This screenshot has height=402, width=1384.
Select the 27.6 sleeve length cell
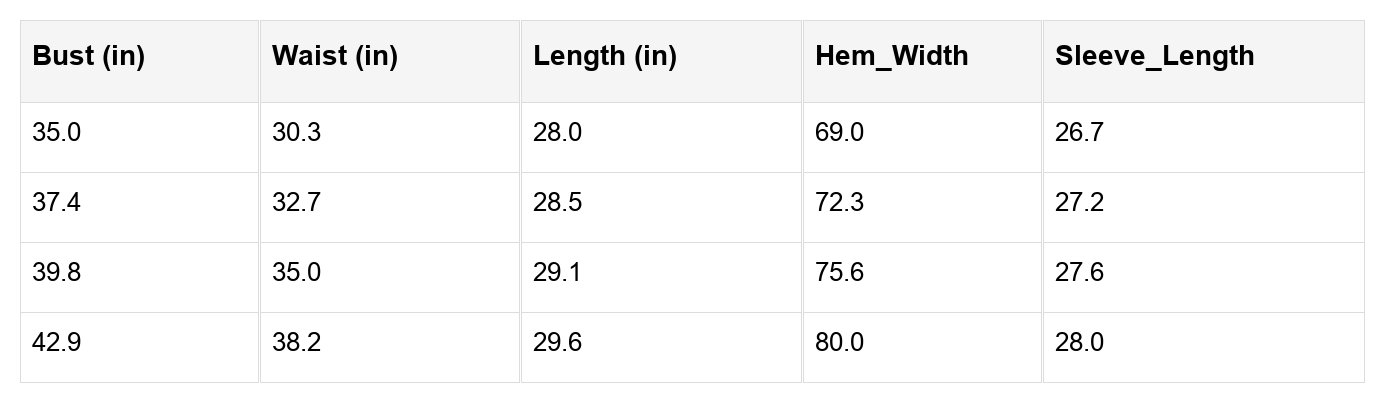pos(1079,273)
